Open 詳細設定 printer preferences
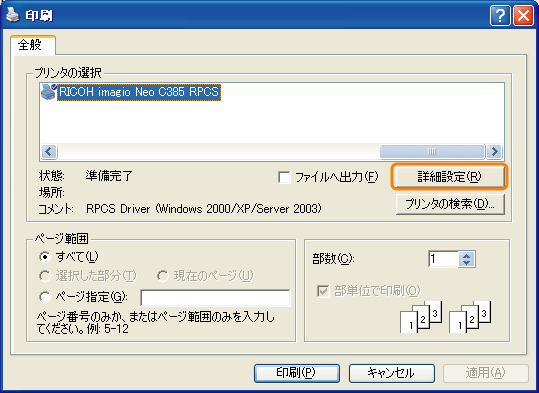Screen dimensions: 539x393 click(x=449, y=177)
